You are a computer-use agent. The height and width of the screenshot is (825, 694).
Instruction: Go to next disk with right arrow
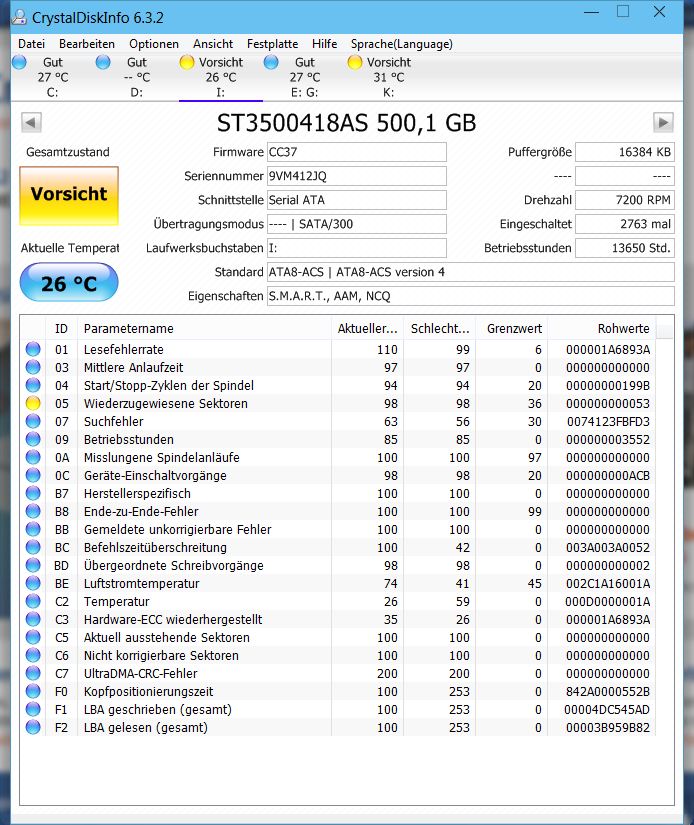(663, 123)
